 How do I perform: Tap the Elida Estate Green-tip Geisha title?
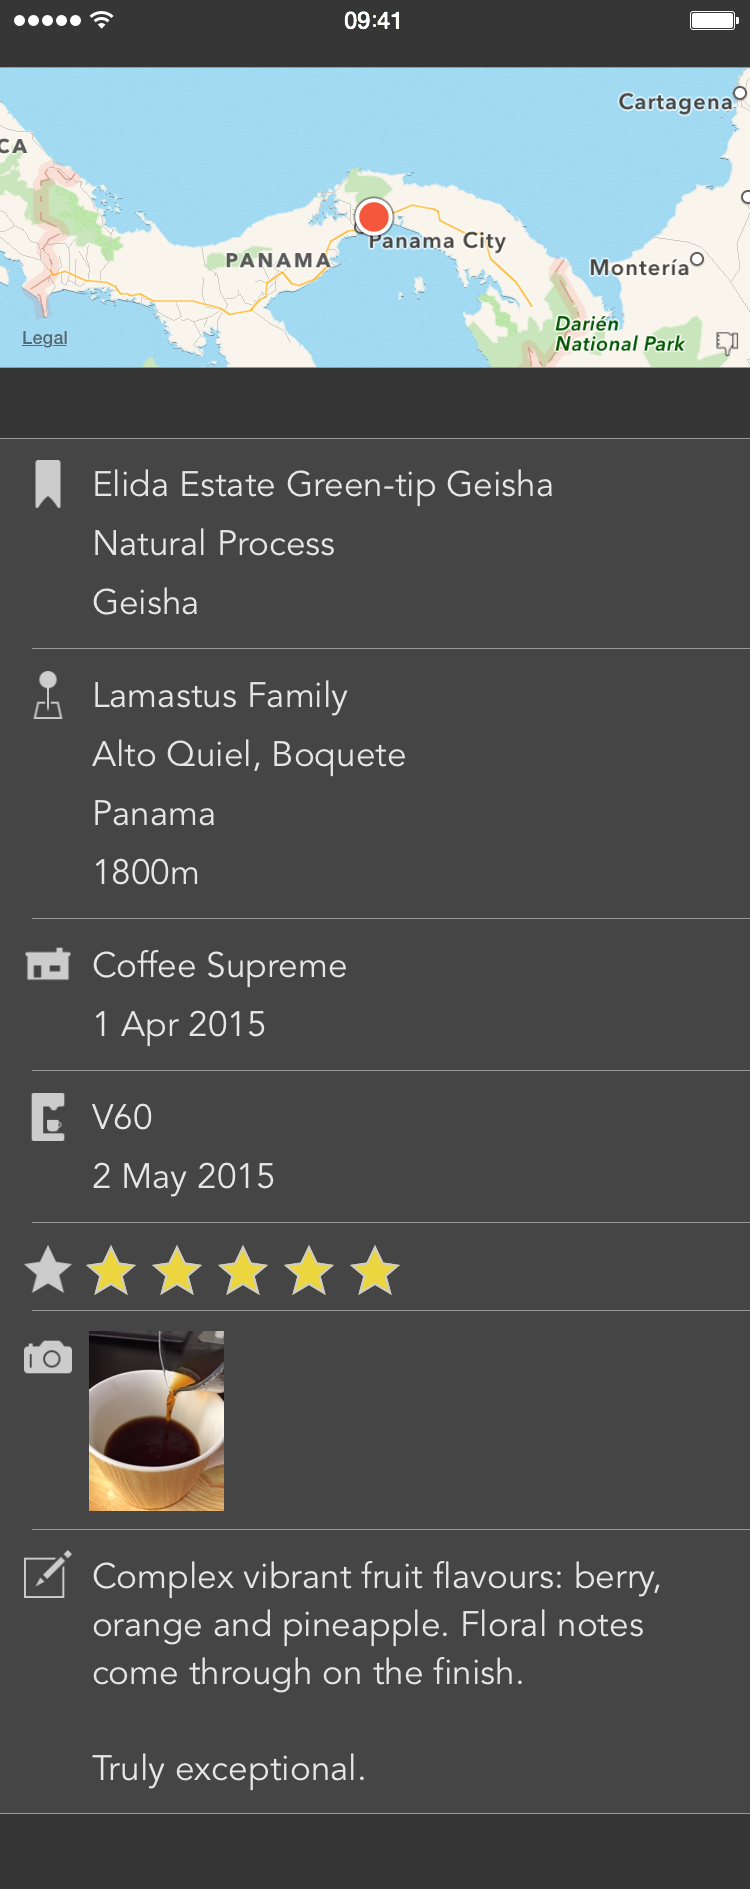(x=322, y=485)
